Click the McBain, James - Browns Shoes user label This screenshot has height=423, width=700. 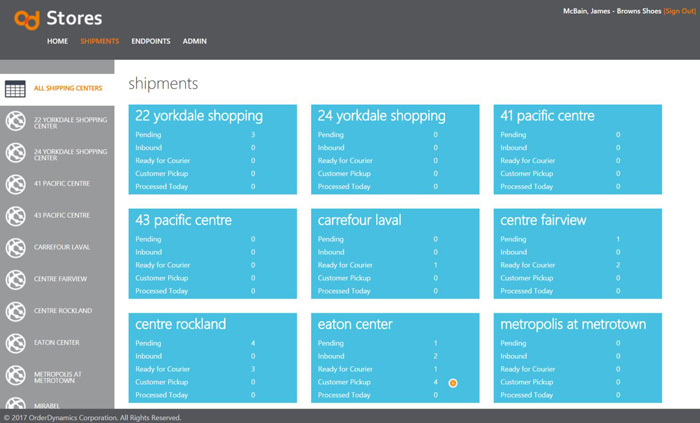612,11
